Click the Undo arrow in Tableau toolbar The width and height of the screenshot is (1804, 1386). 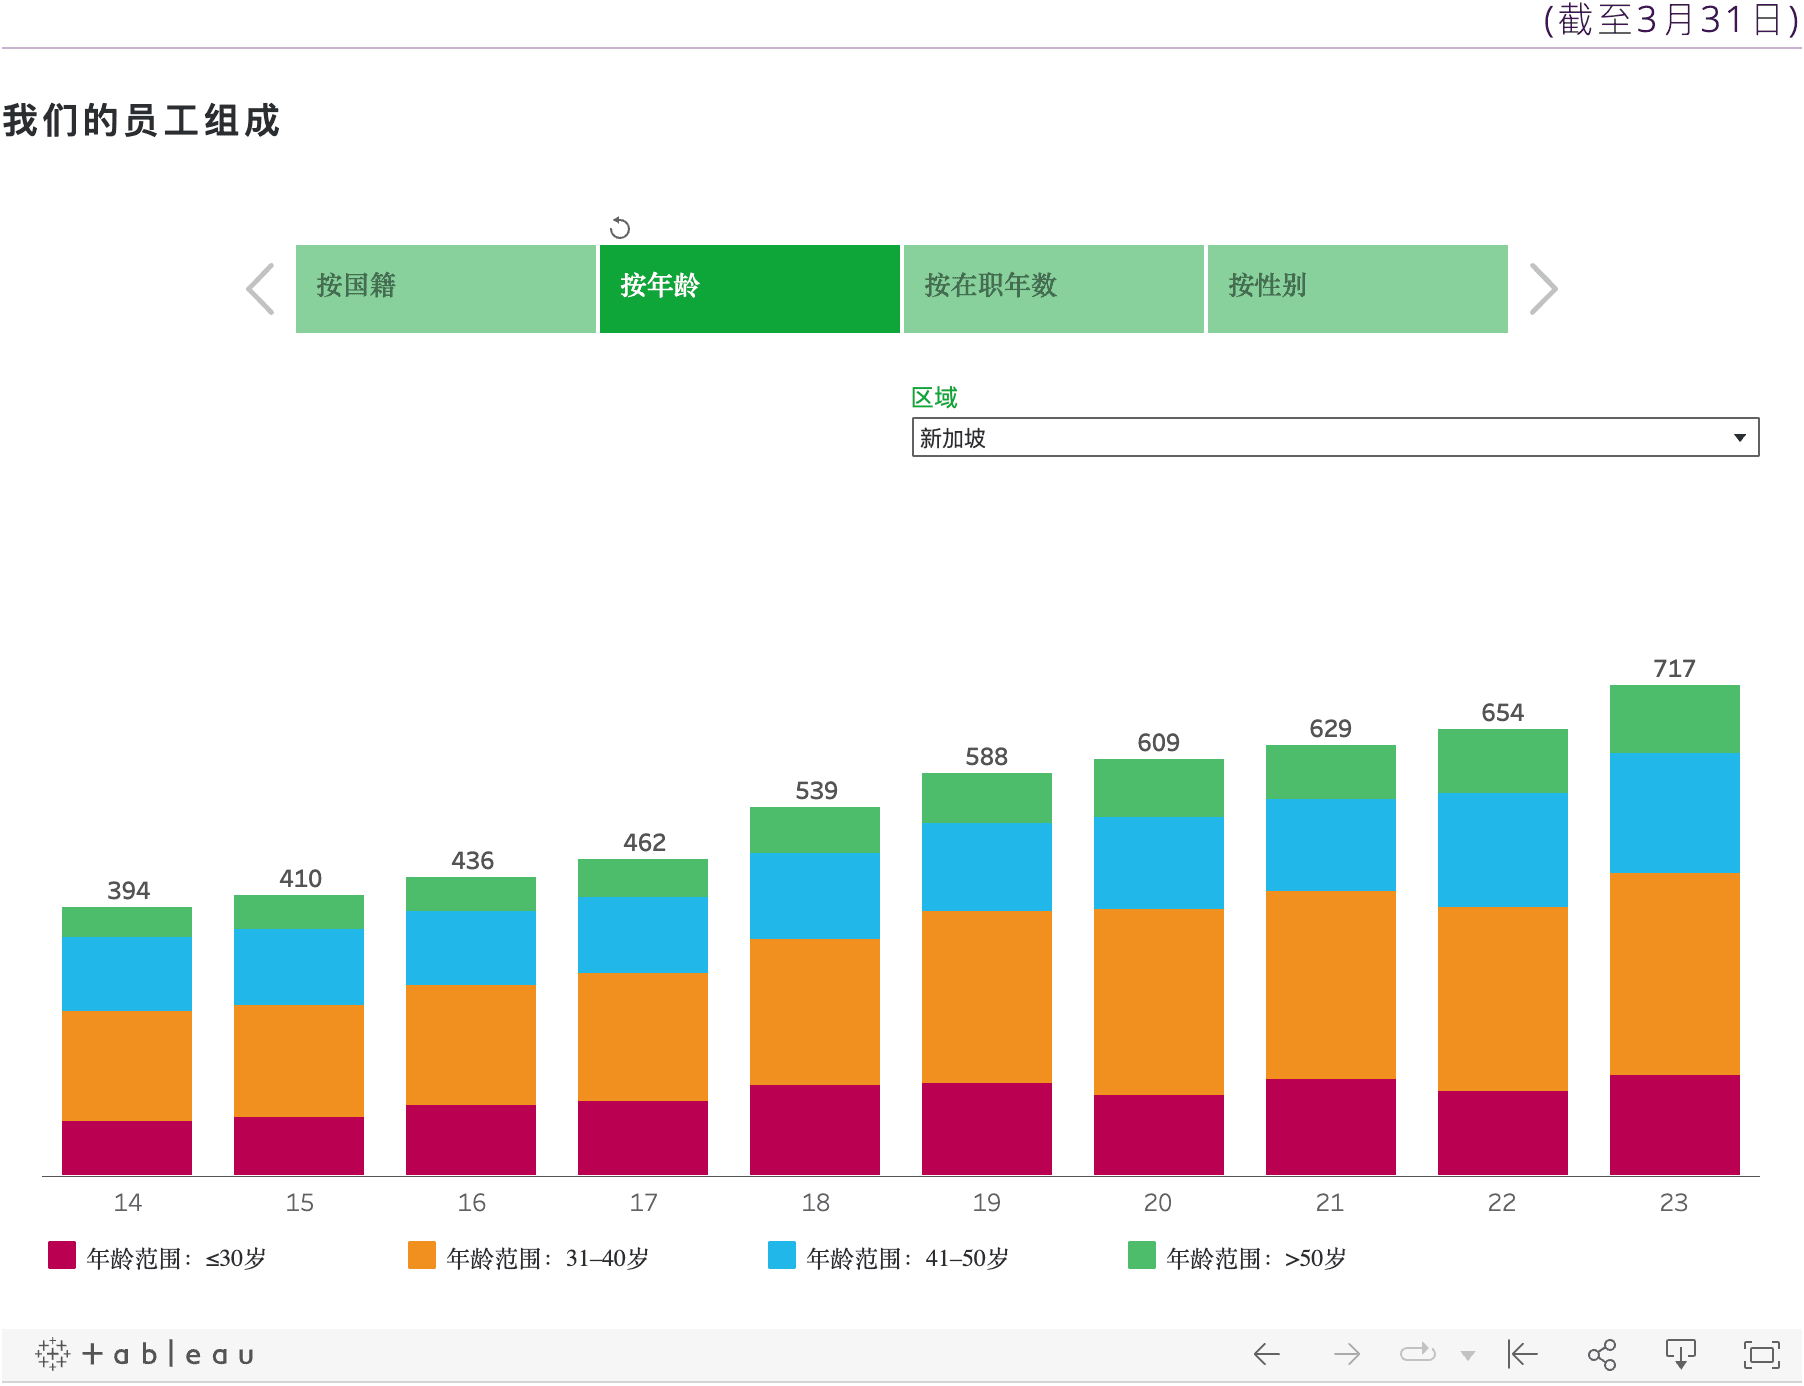tap(1267, 1354)
